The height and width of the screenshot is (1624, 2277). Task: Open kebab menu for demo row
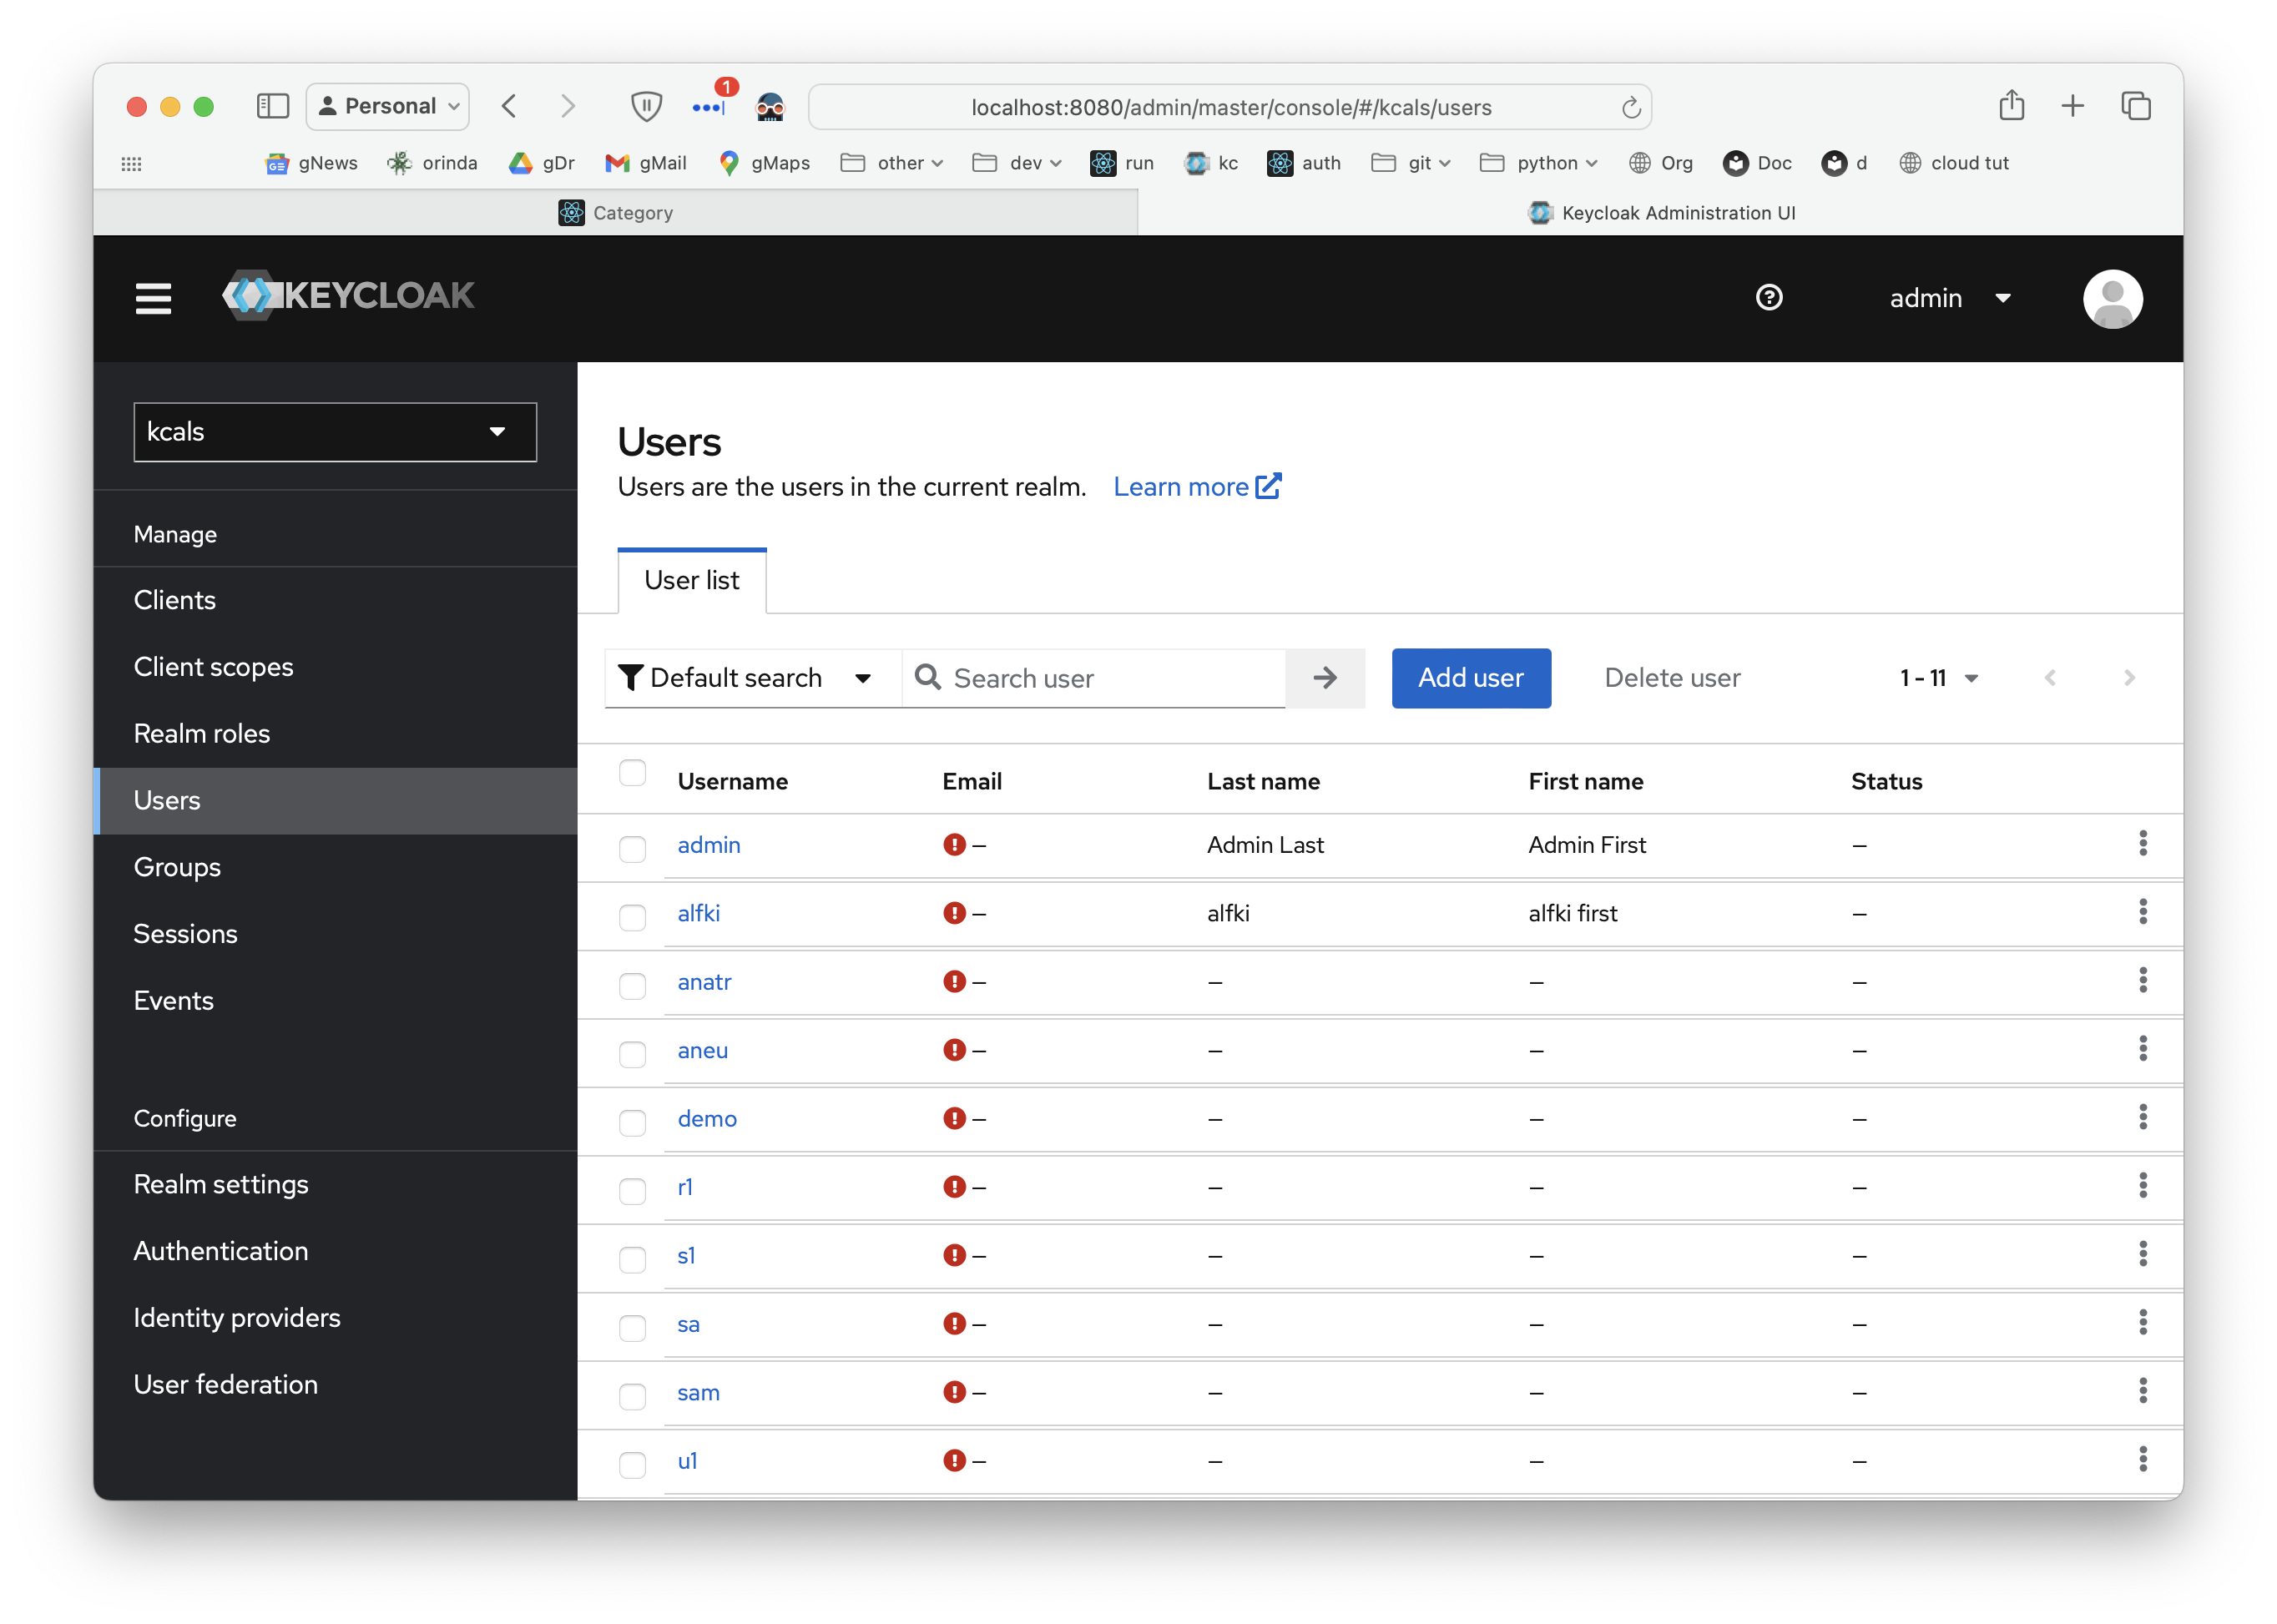(x=2142, y=1117)
